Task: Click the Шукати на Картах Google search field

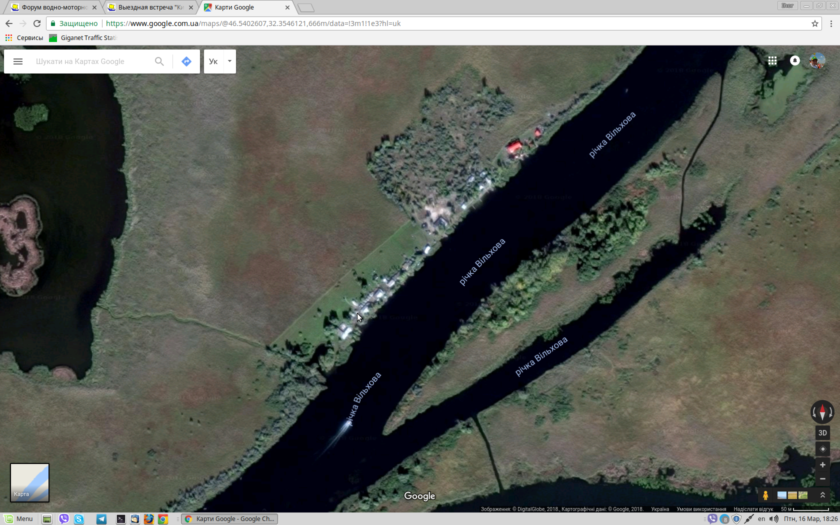Action: pos(90,61)
